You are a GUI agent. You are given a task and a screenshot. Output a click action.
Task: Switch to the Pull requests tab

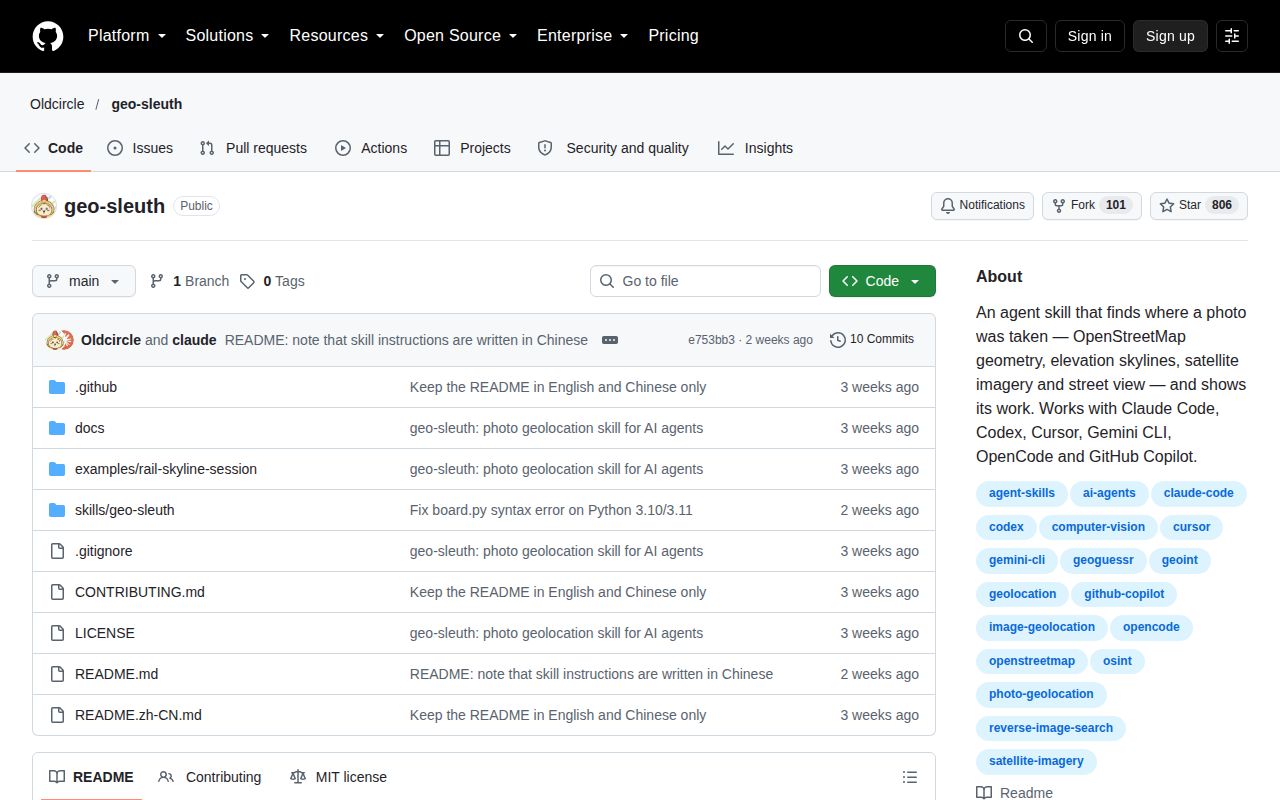tap(253, 148)
